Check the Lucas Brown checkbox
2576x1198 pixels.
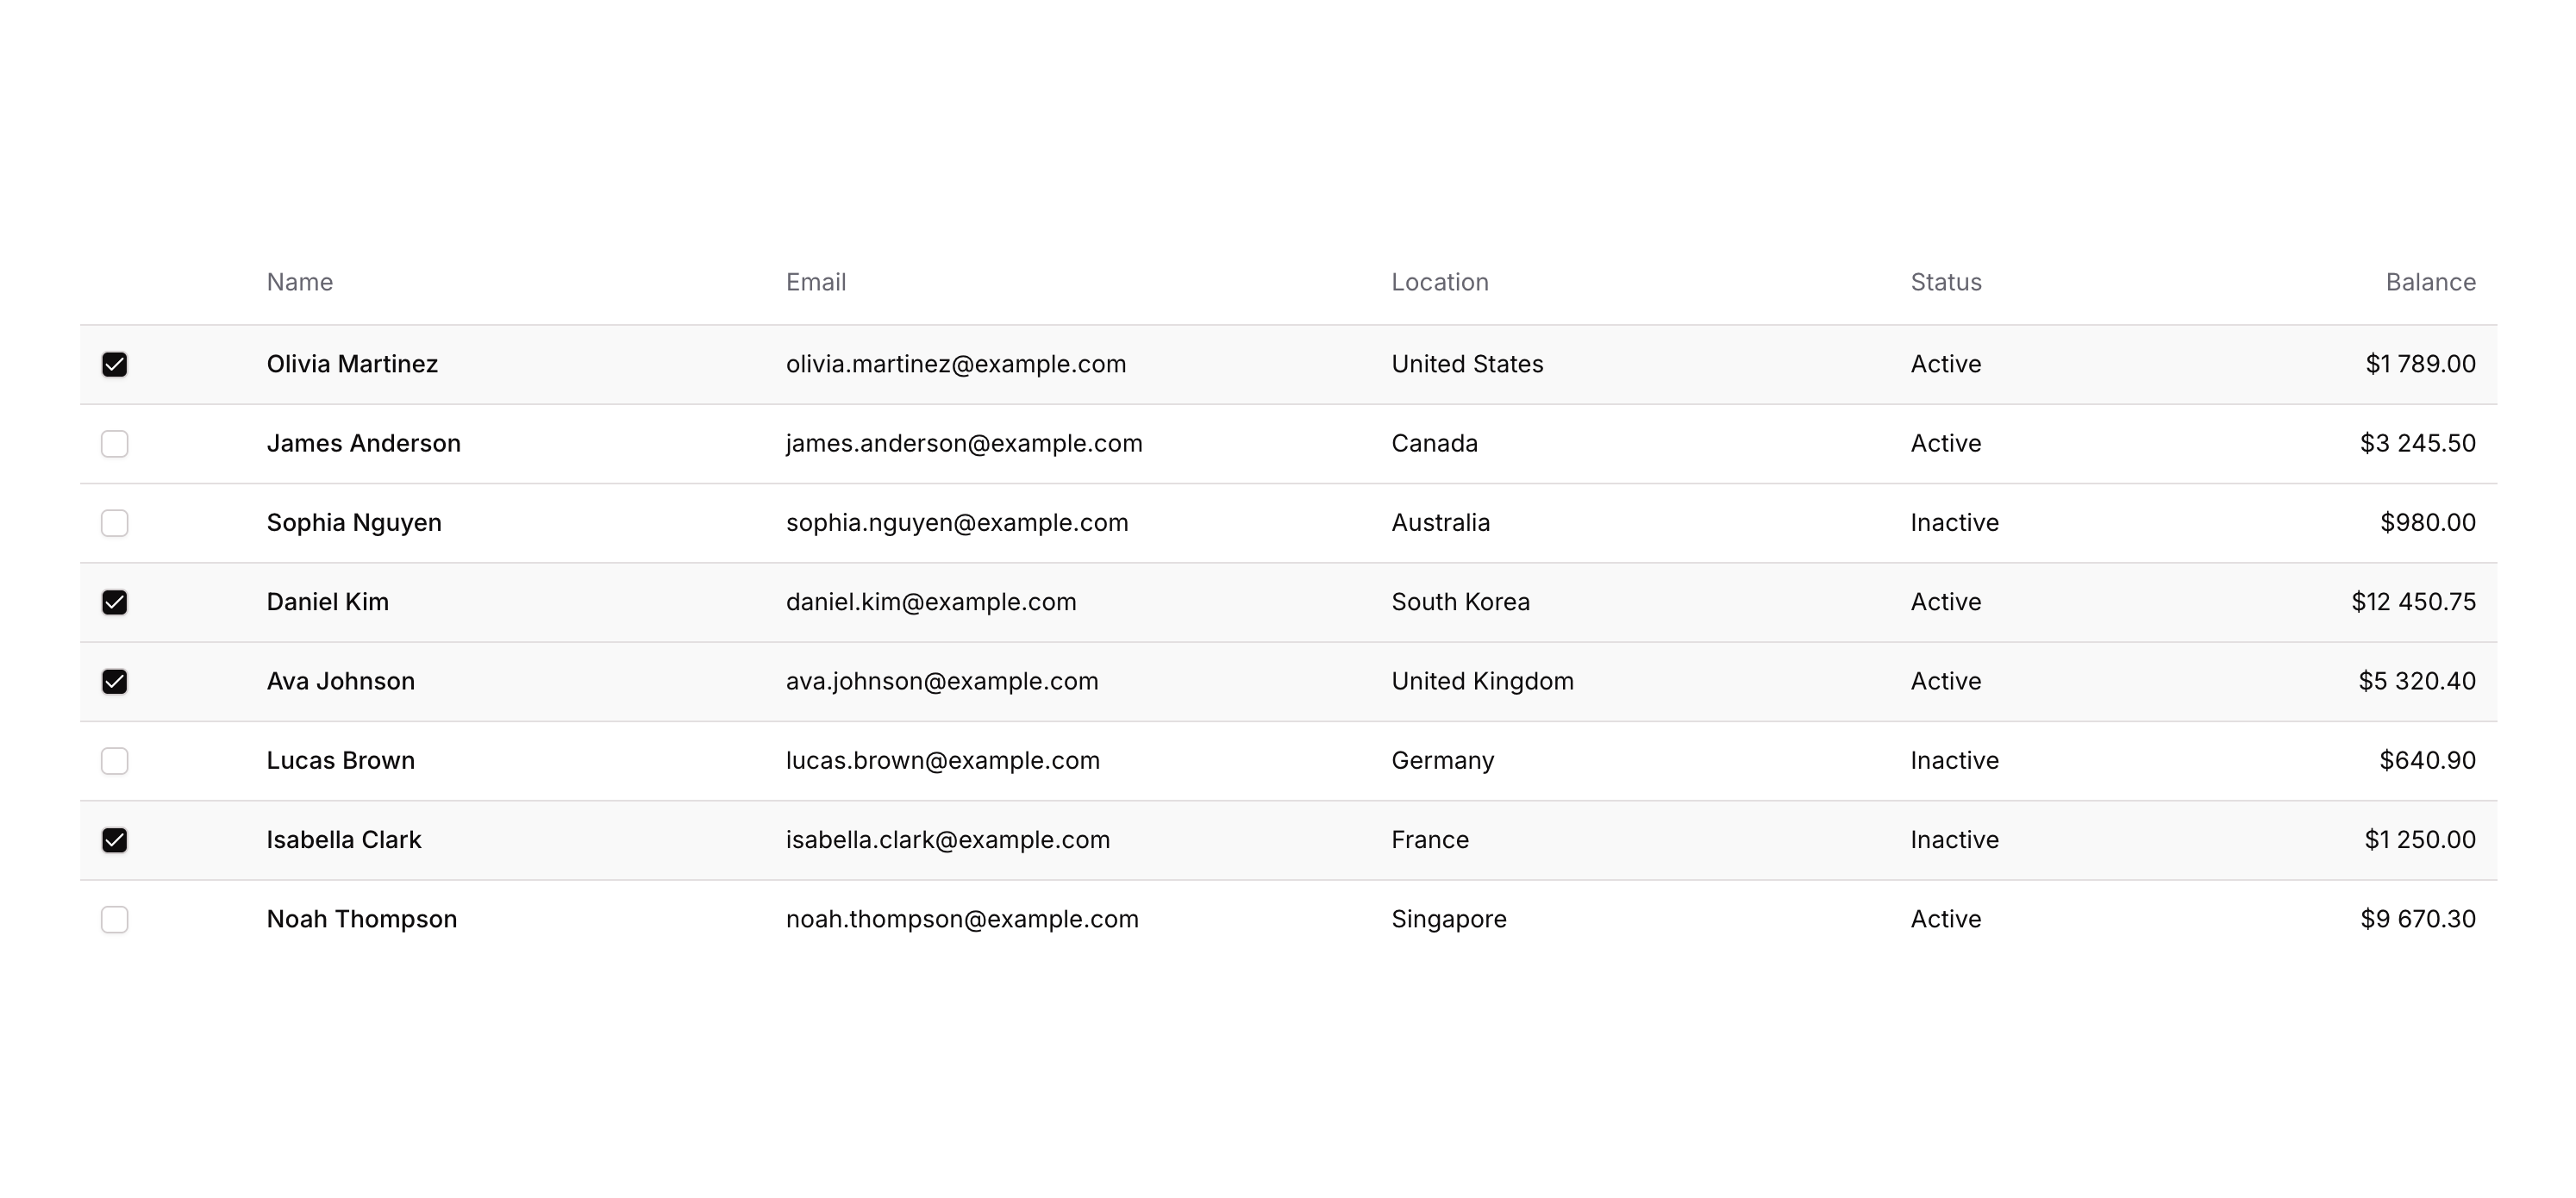115,761
